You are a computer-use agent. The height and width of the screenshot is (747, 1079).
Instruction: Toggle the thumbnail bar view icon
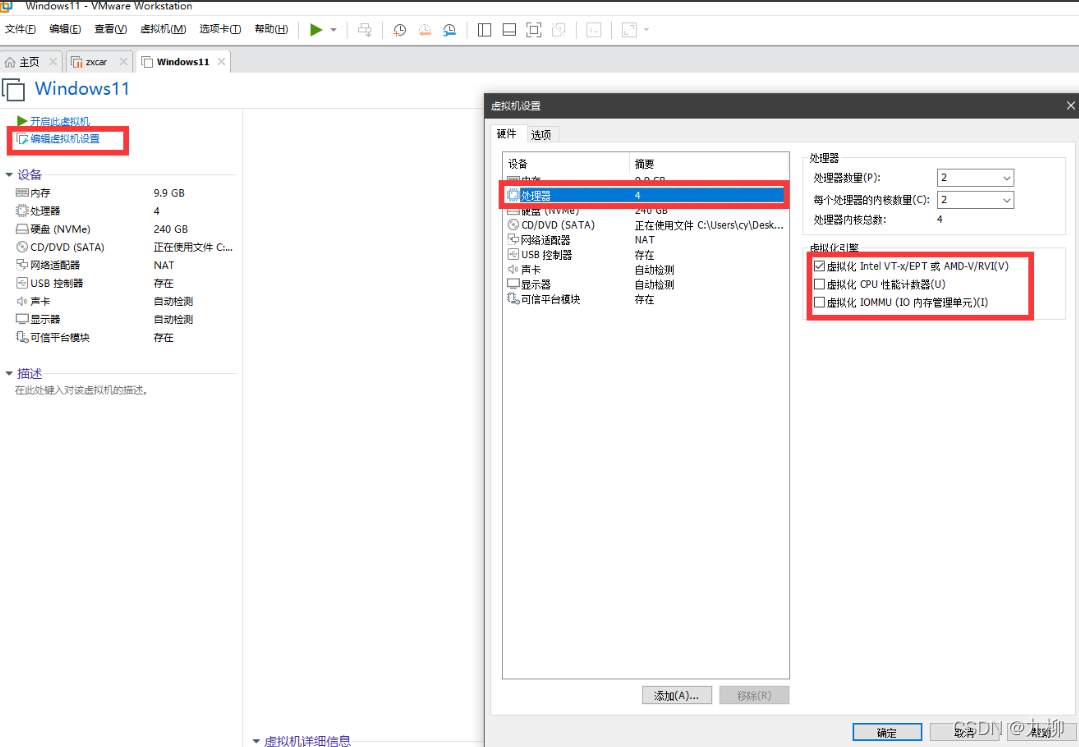[509, 30]
